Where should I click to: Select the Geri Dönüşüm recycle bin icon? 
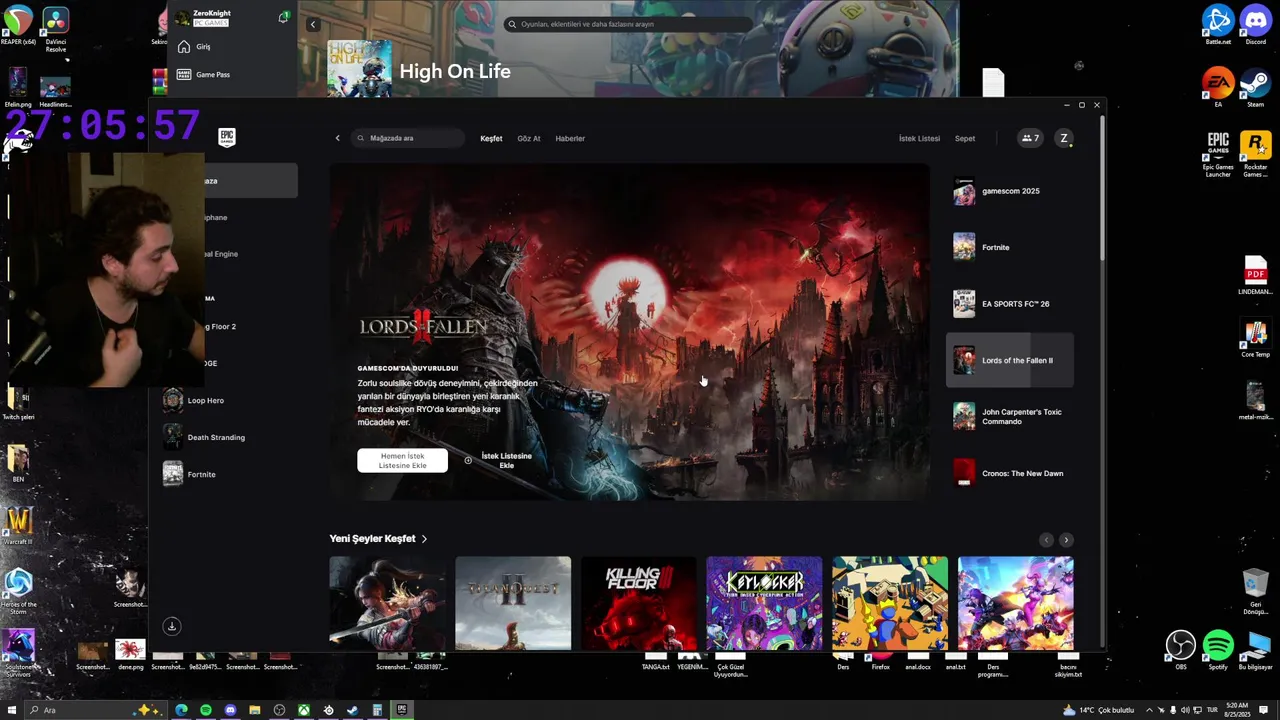(1255, 590)
